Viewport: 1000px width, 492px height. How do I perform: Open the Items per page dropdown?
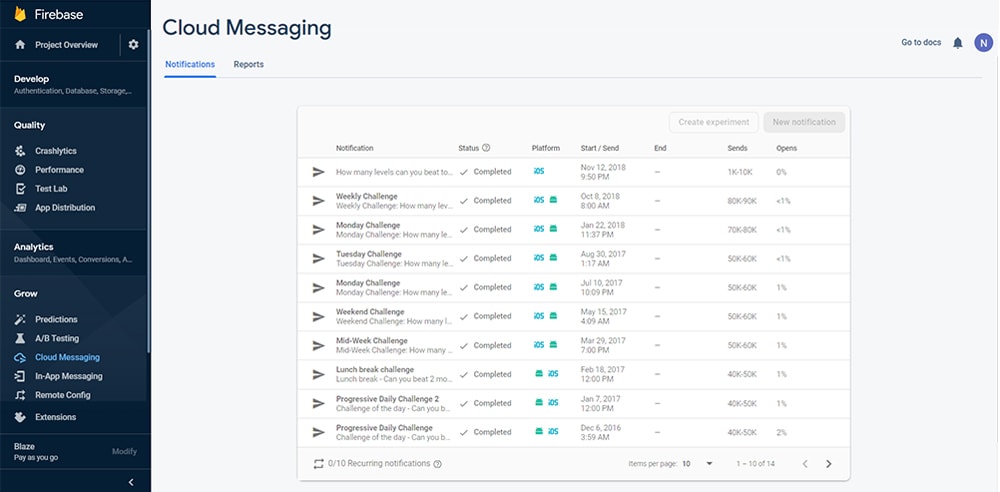[x=698, y=464]
